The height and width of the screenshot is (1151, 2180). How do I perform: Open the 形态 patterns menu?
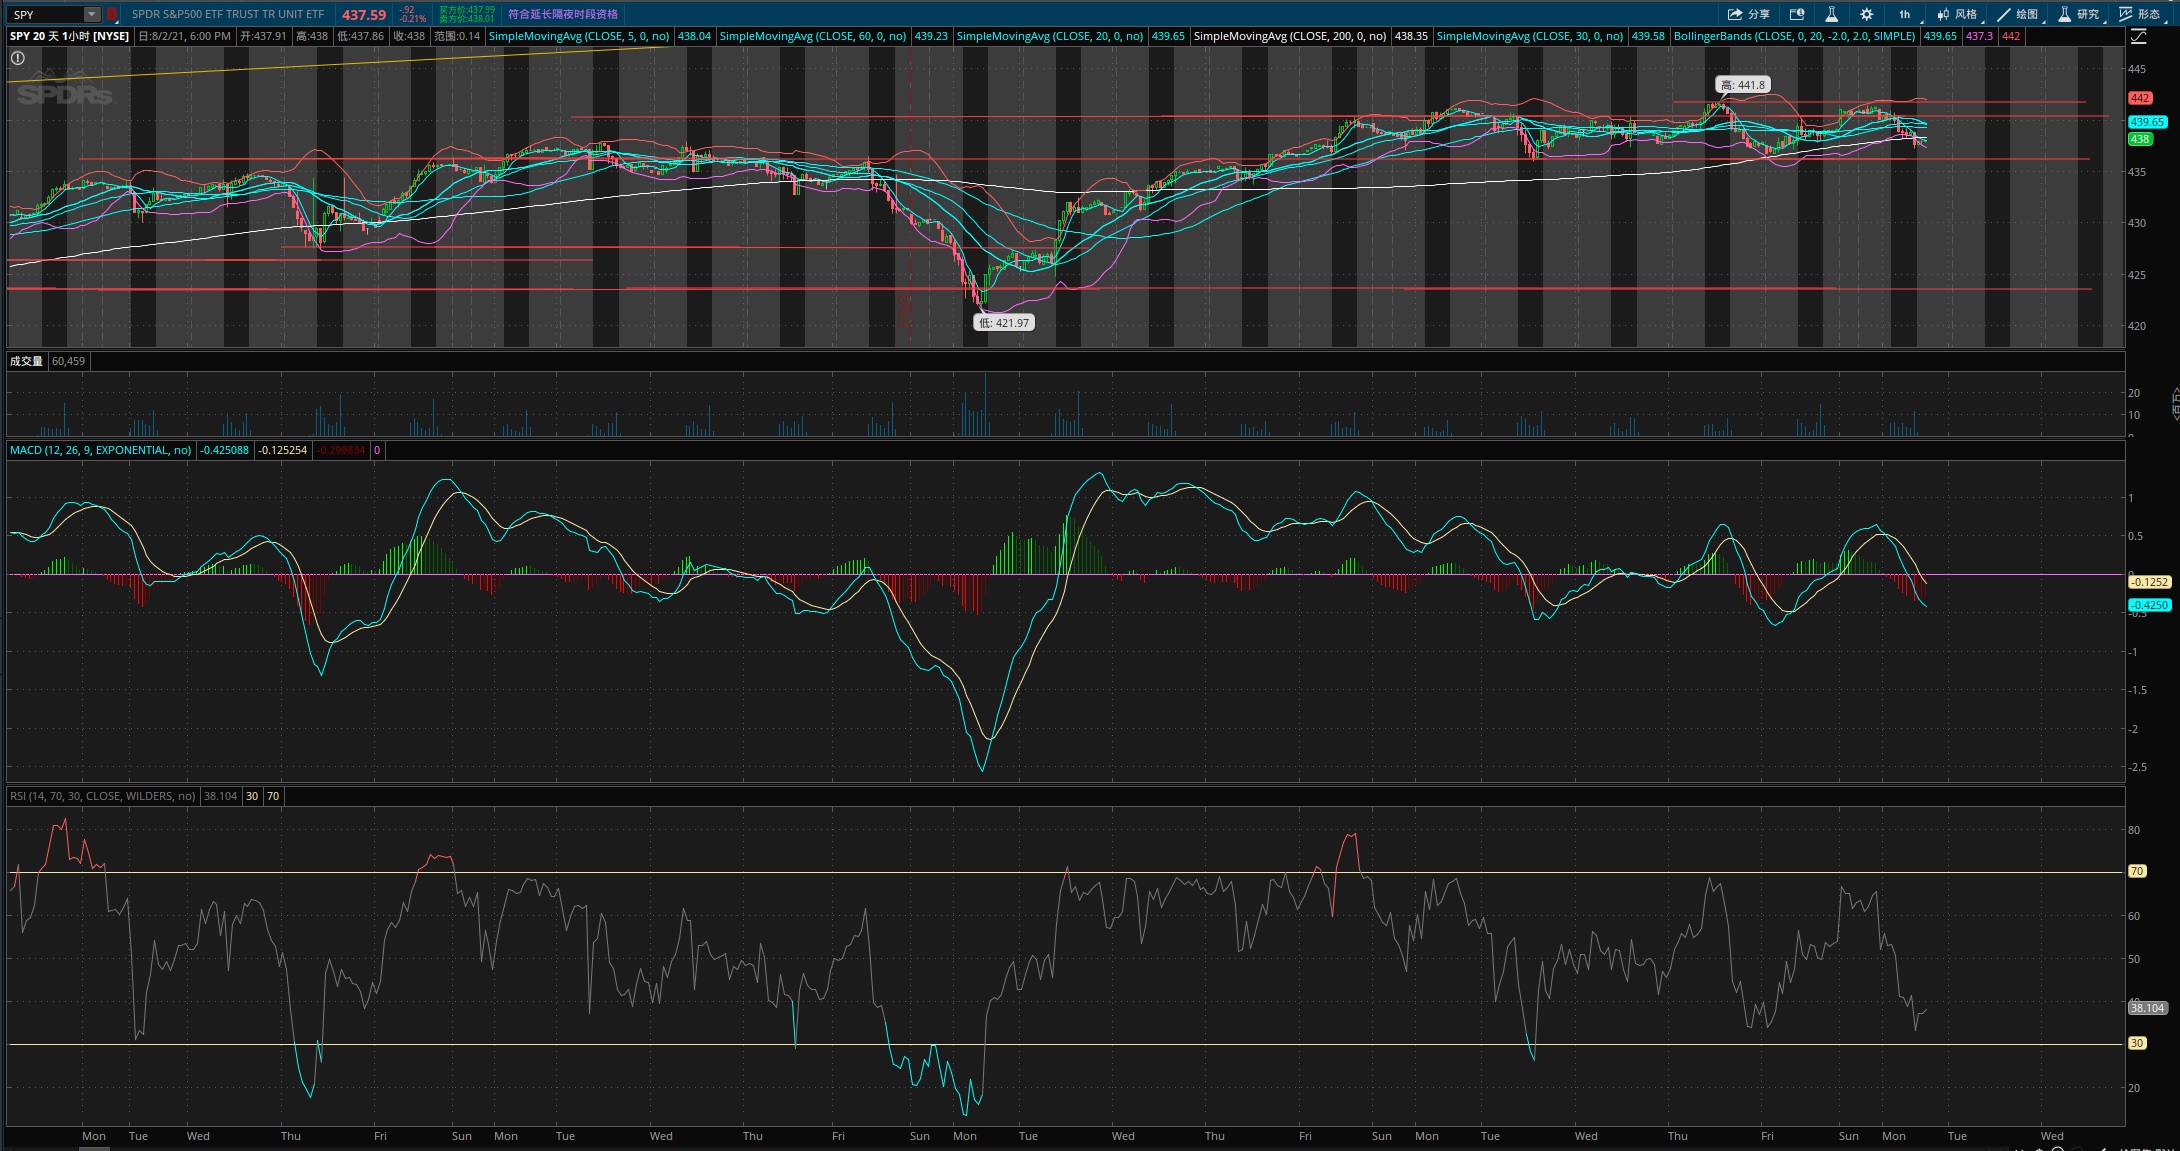coord(2140,14)
